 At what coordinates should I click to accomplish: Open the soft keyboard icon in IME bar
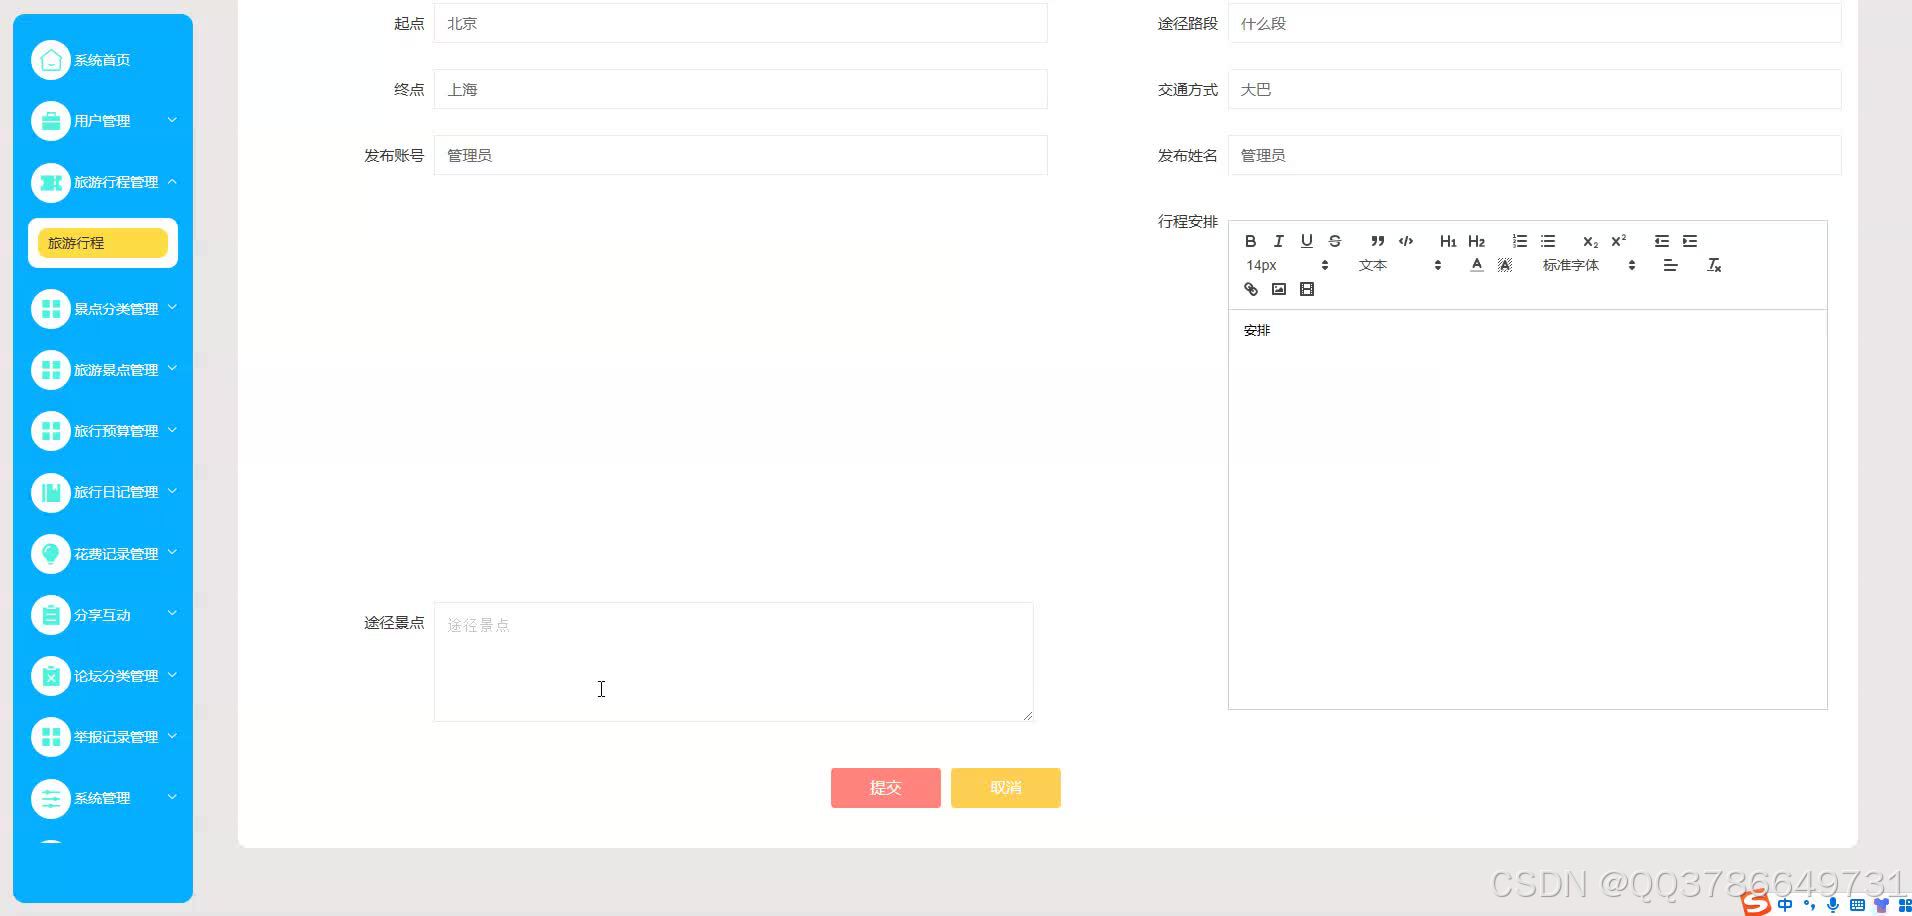[x=1857, y=905]
